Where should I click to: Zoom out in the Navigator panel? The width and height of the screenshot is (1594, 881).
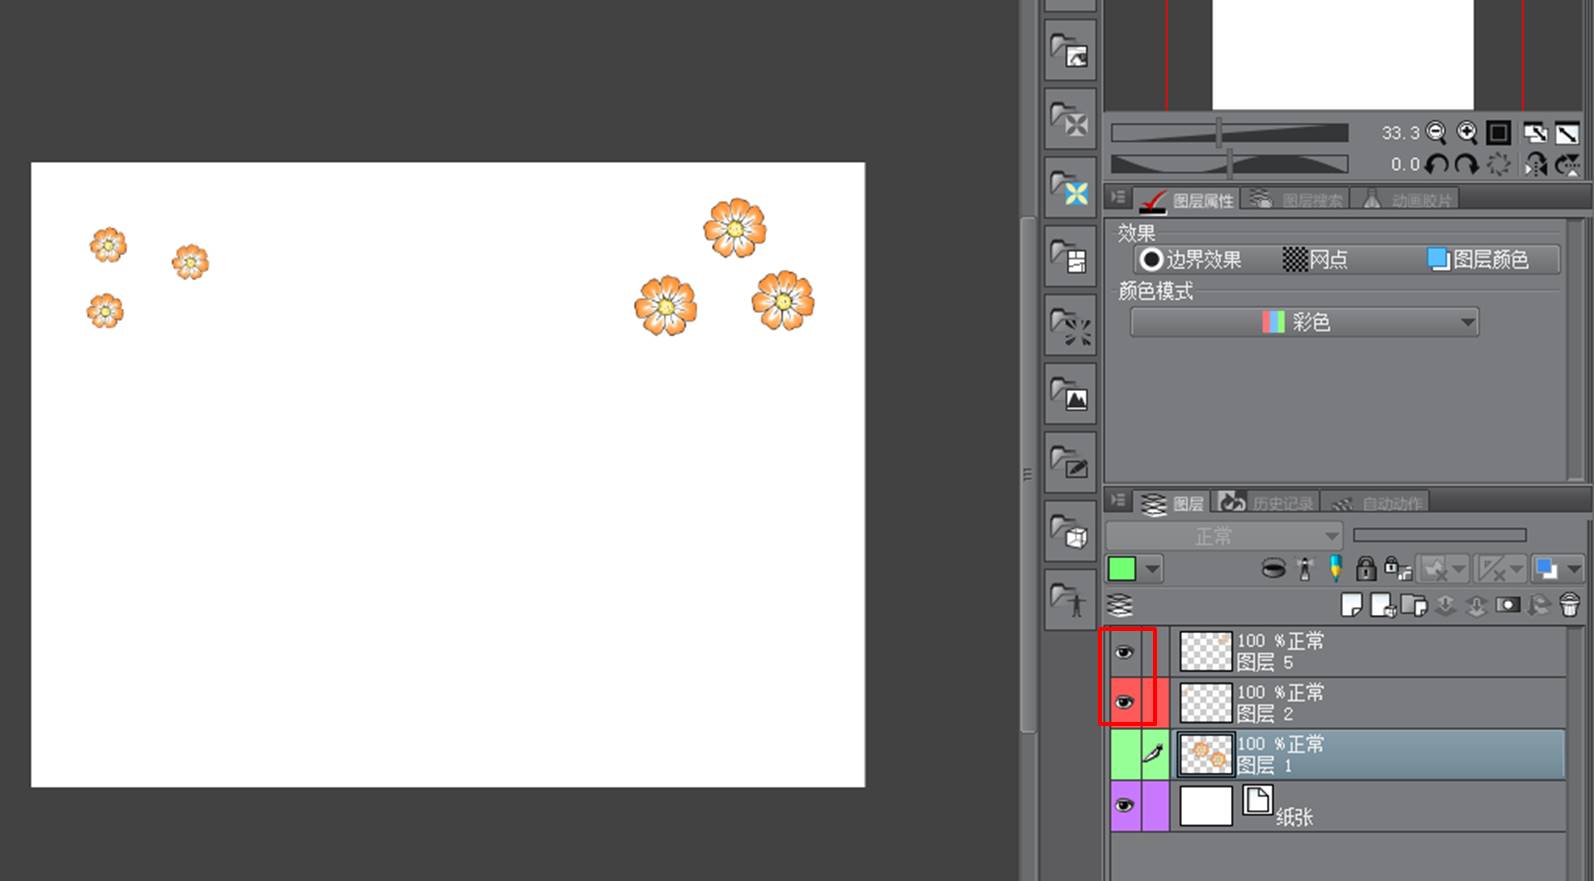pos(1436,132)
